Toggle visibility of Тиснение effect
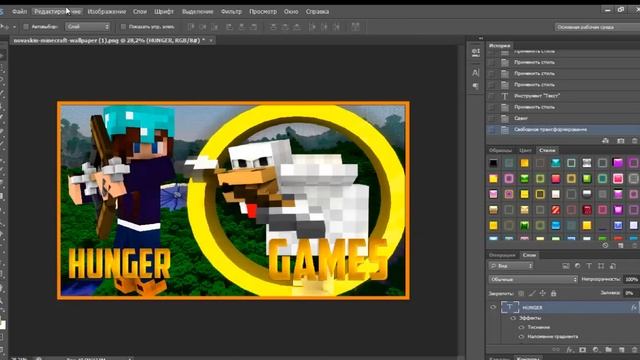 521,327
